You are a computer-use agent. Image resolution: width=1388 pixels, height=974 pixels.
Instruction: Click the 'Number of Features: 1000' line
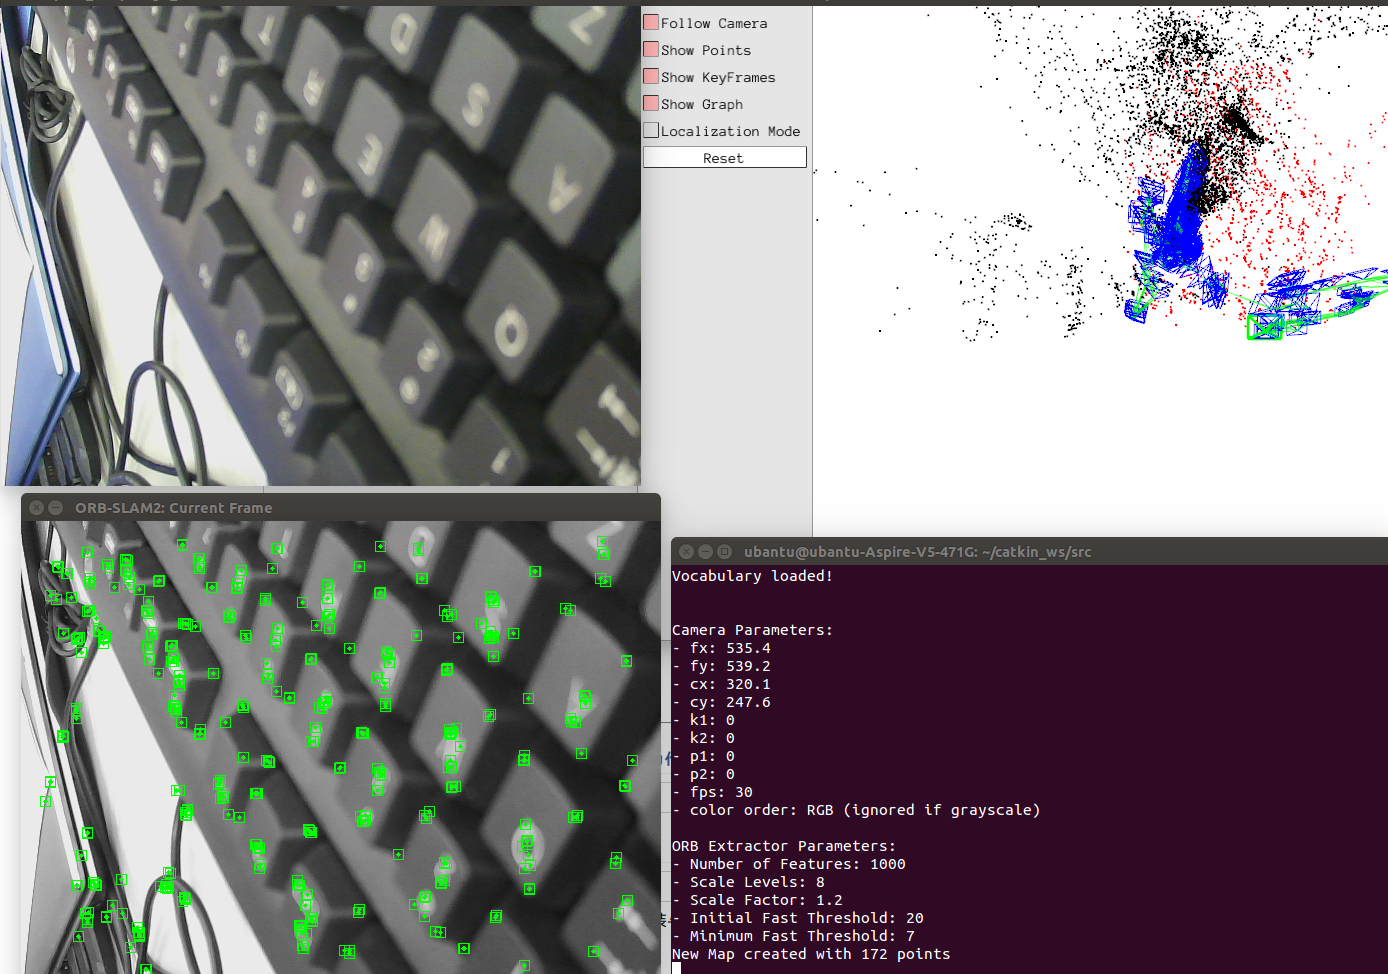[x=789, y=864]
